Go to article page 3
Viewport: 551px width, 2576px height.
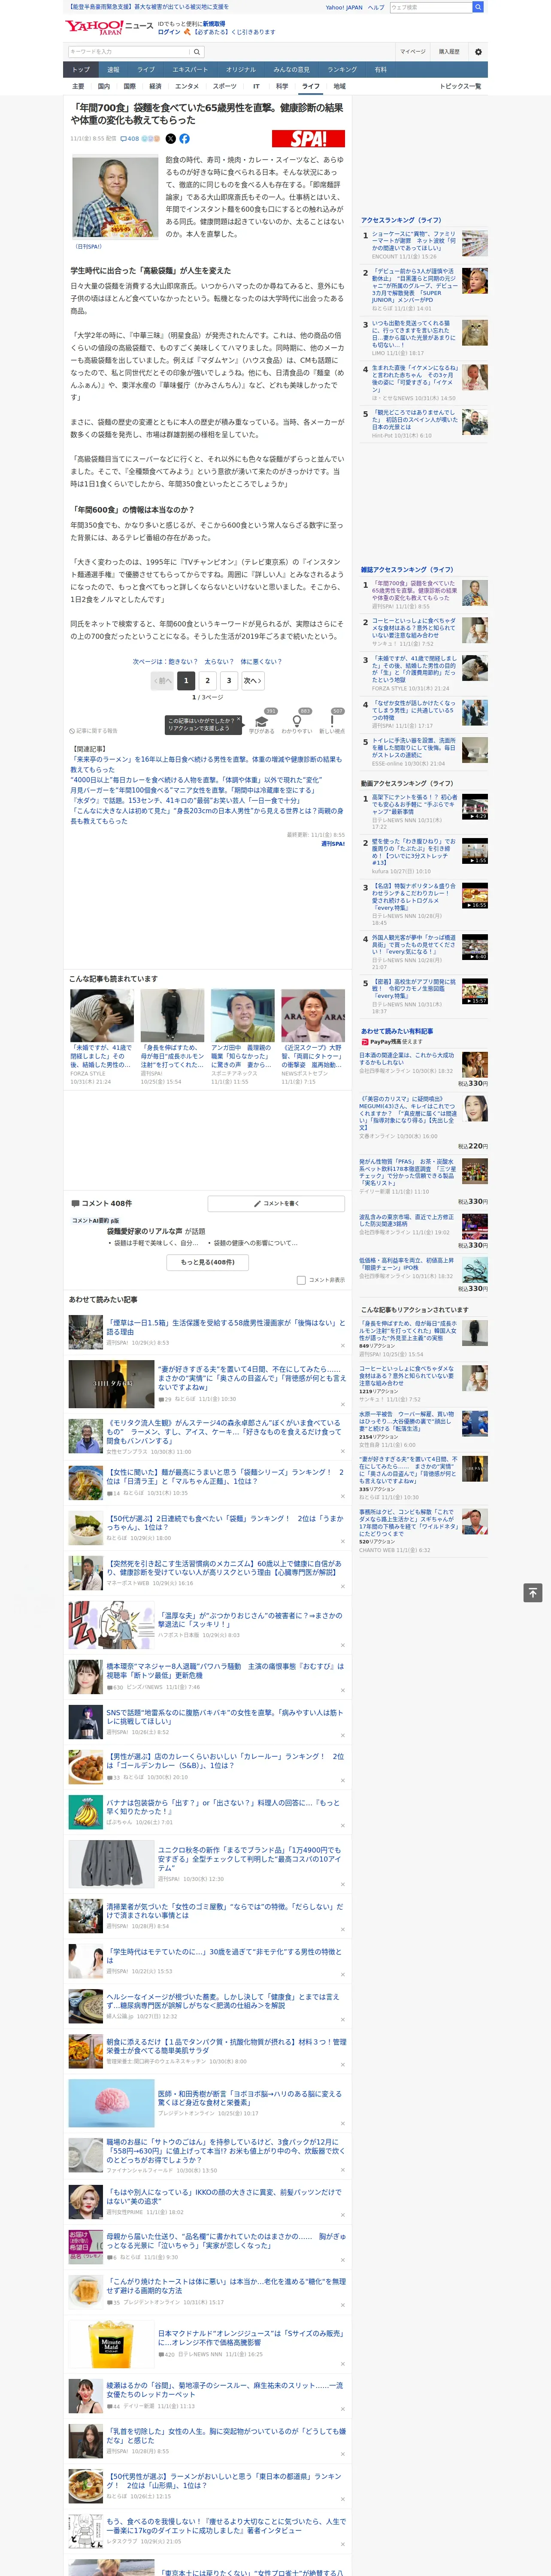tap(229, 680)
